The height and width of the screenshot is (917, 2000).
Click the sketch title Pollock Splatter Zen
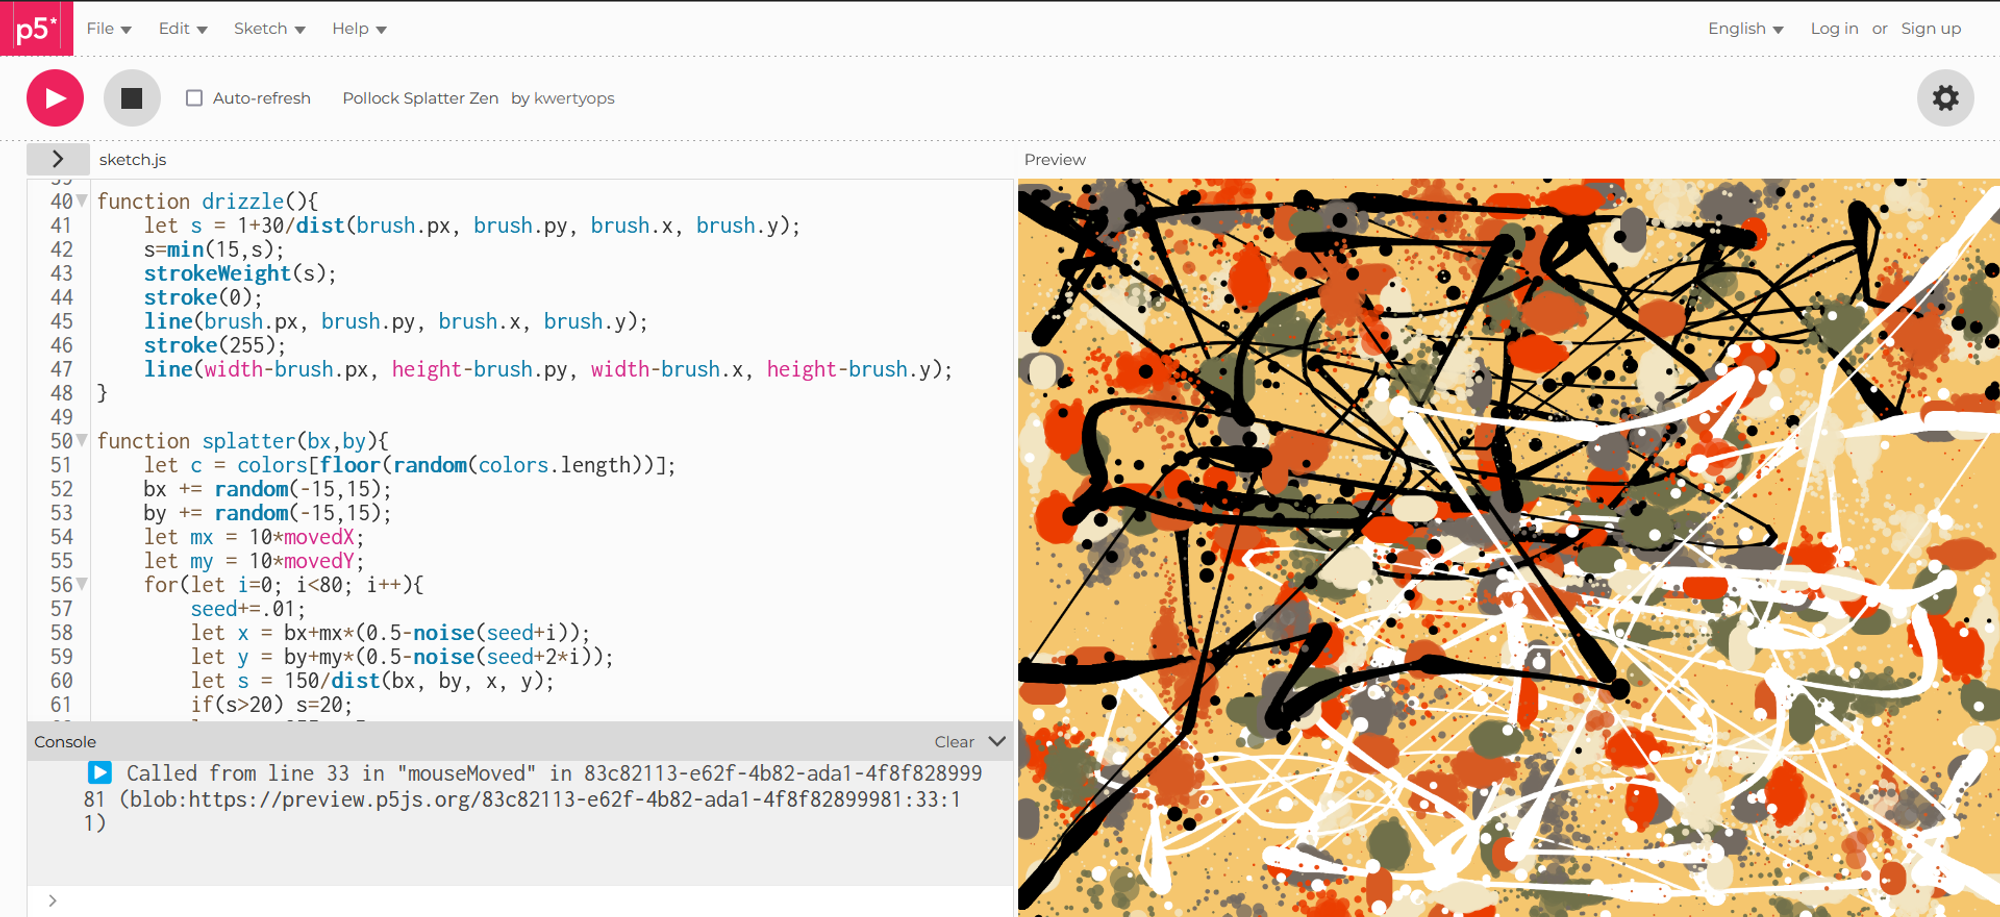click(420, 98)
